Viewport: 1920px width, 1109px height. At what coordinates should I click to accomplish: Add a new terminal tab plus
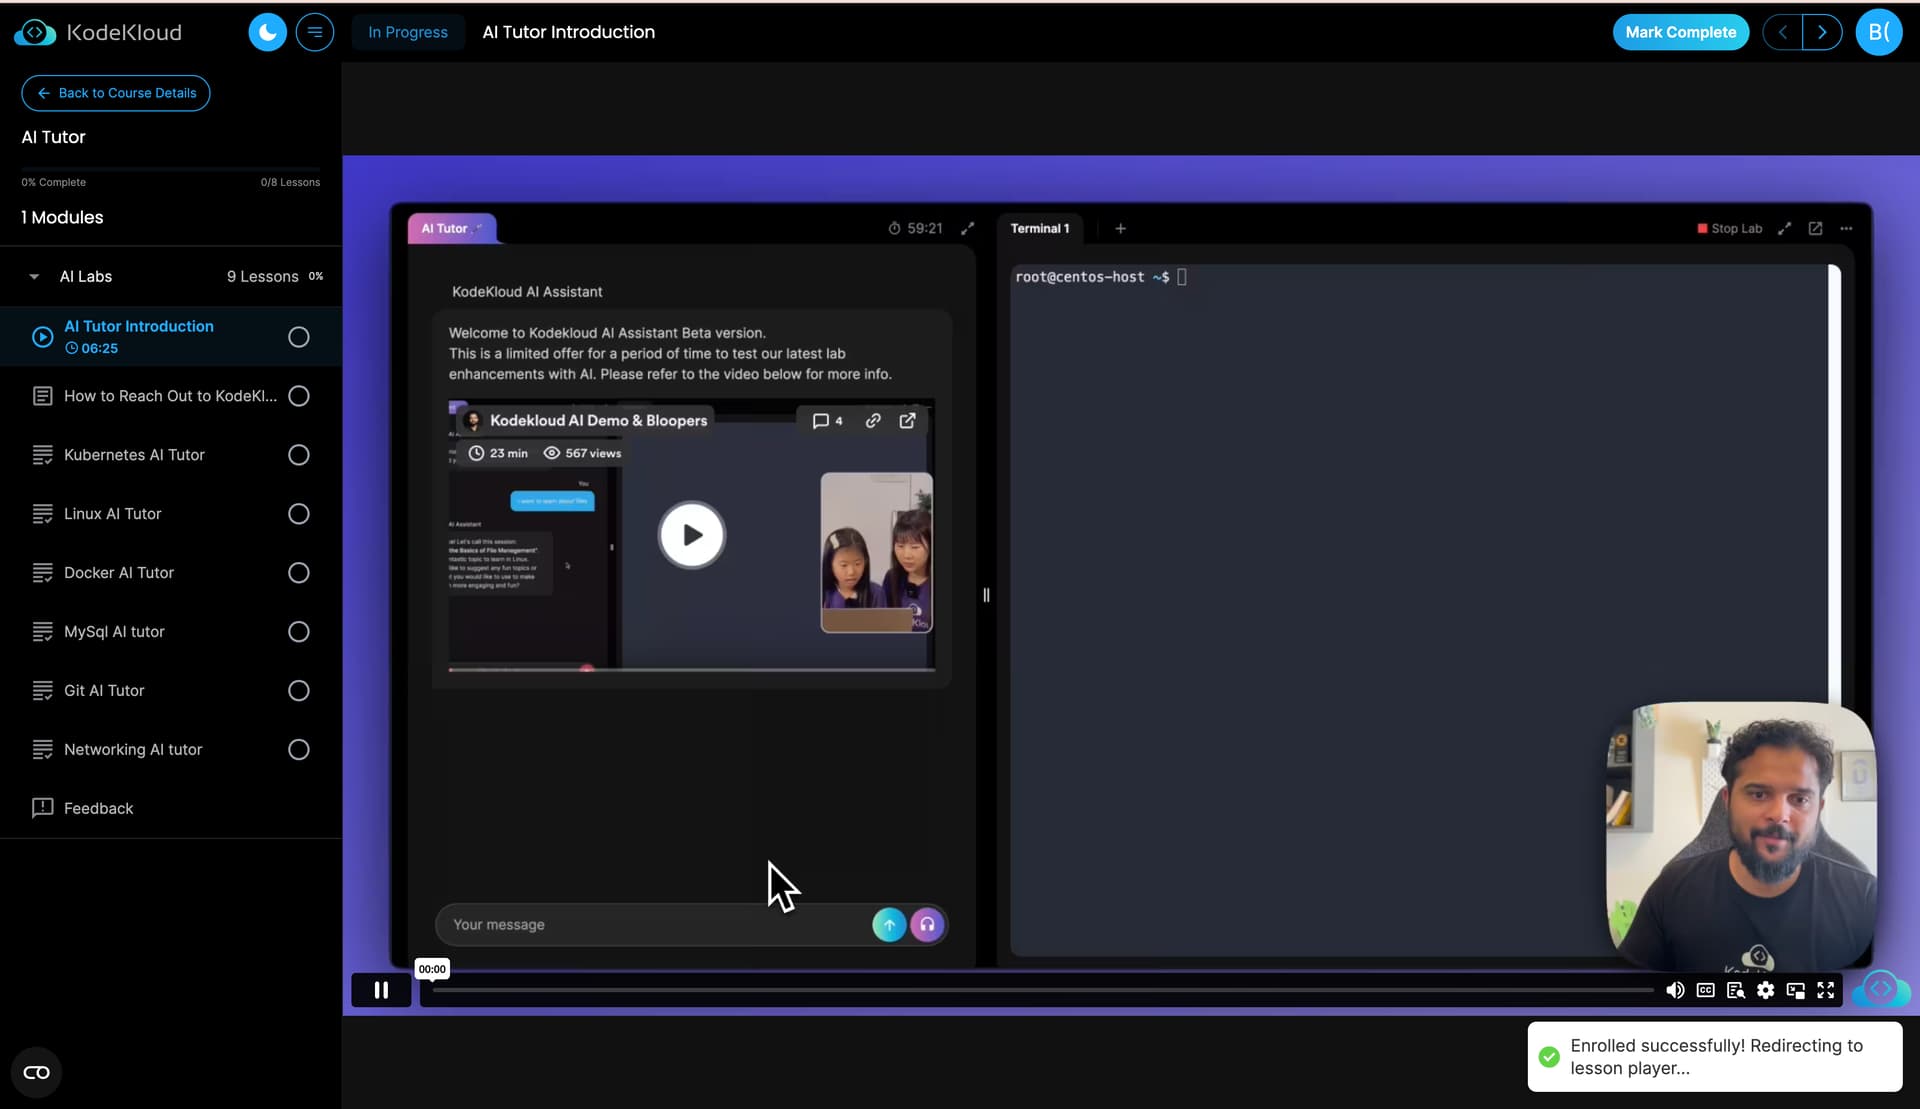coord(1120,228)
